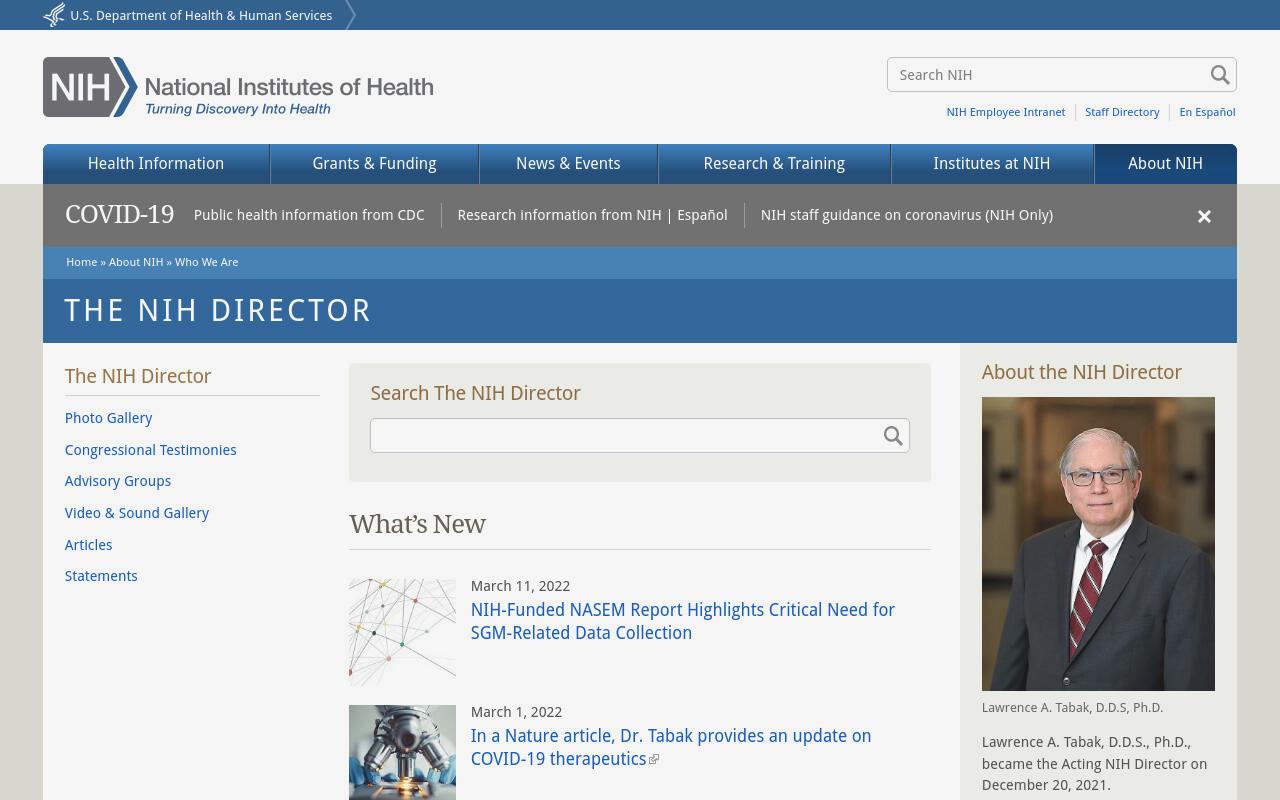The image size is (1280, 800).
Task: Open Staff Directory link
Action: click(x=1122, y=112)
